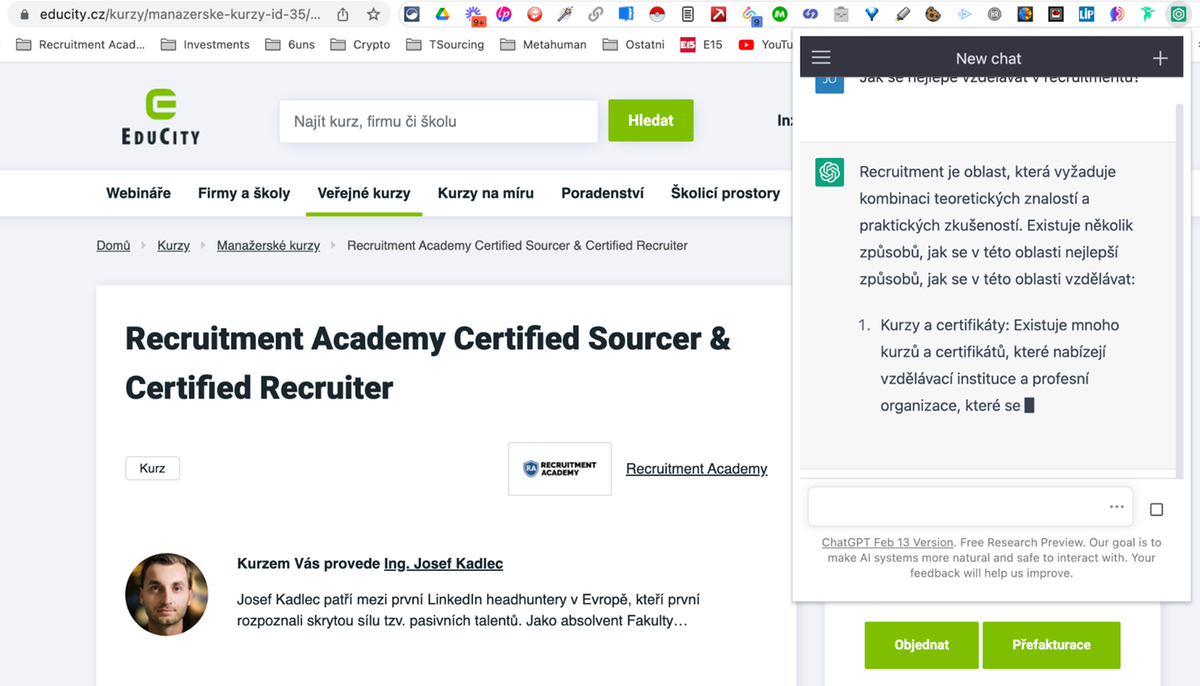Image resolution: width=1200 pixels, height=686 pixels.
Task: Click the chain link extension icon
Action: pyautogui.click(x=595, y=15)
